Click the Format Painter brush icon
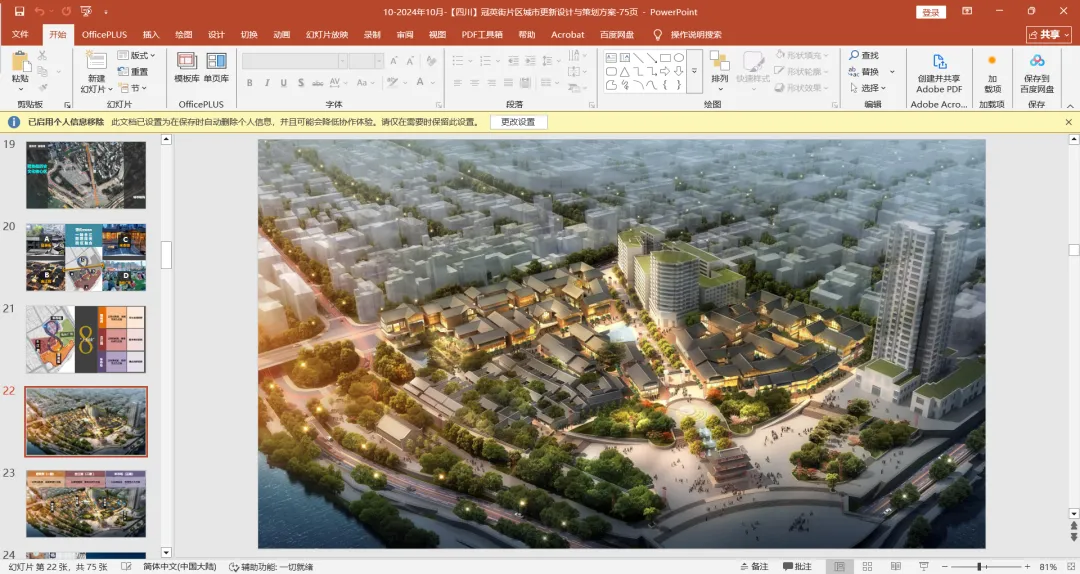Viewport: 1080px width, 574px height. [x=43, y=88]
